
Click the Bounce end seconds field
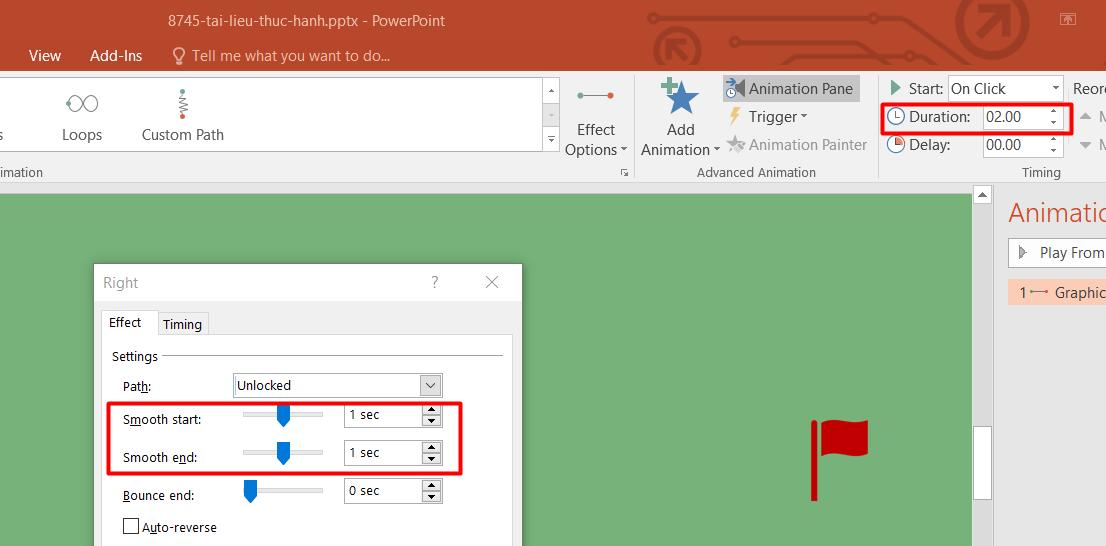tap(383, 491)
